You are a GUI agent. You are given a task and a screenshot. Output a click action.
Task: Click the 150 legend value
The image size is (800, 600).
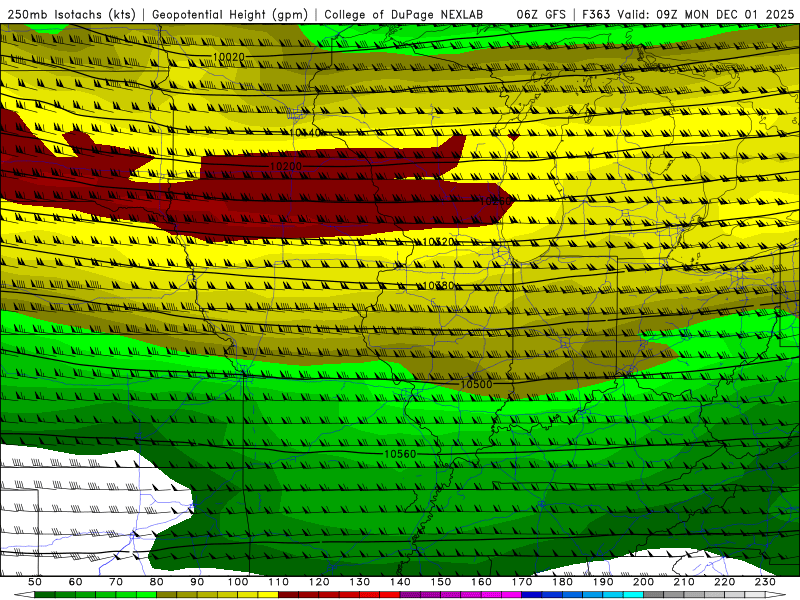pos(440,582)
